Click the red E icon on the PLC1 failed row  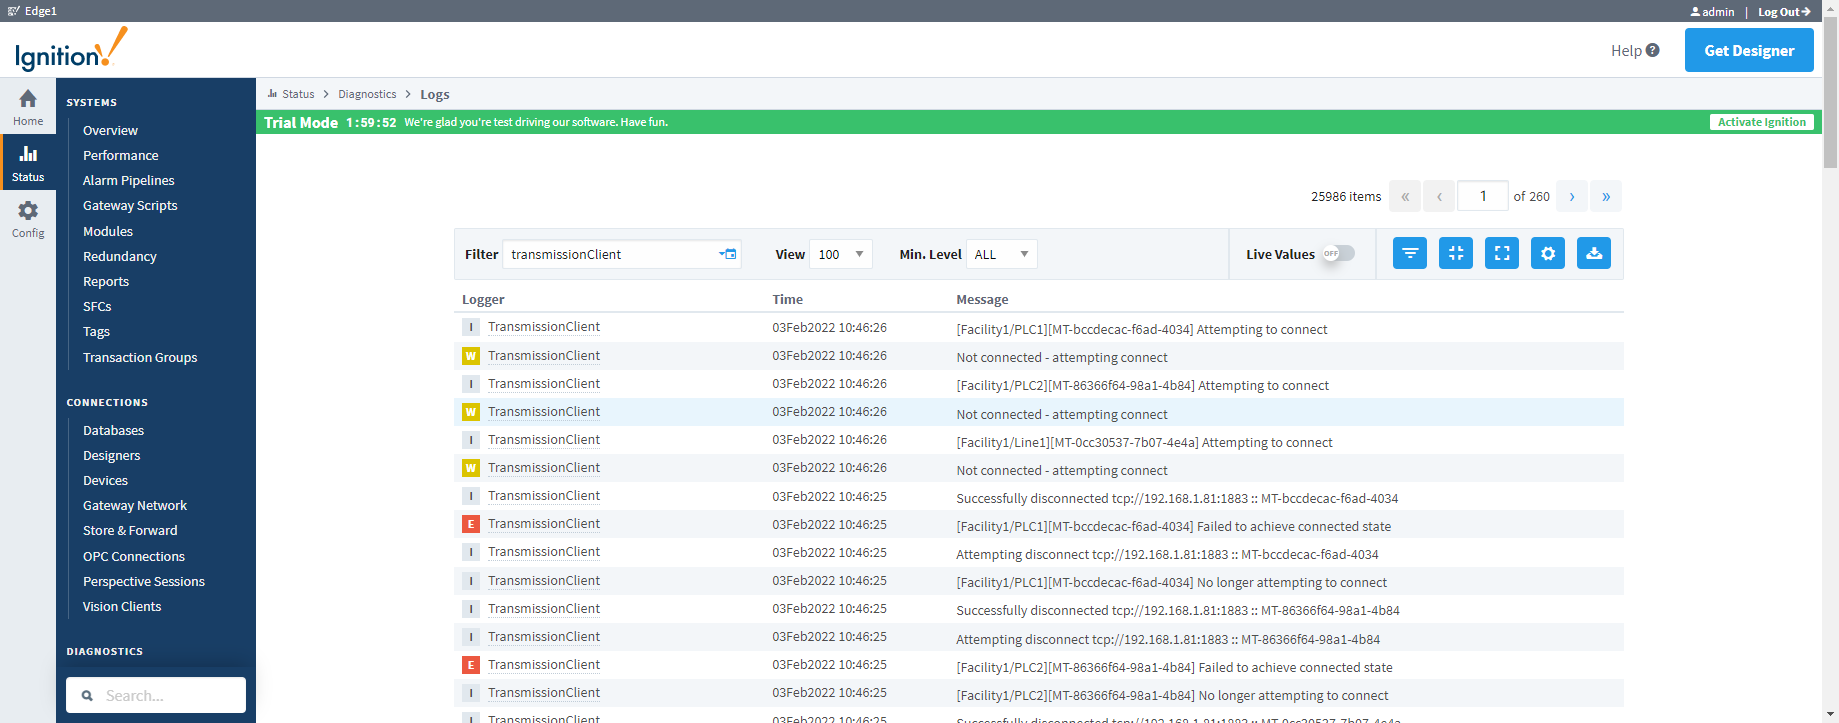tap(471, 524)
